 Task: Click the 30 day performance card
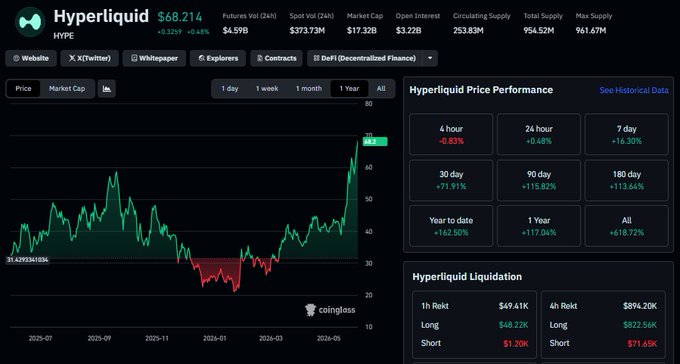pos(451,180)
